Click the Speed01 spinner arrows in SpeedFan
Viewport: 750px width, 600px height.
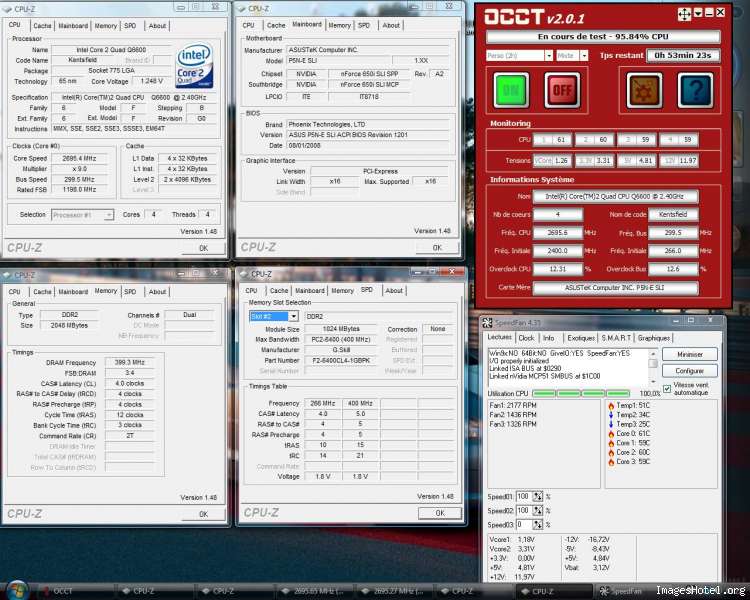click(538, 497)
